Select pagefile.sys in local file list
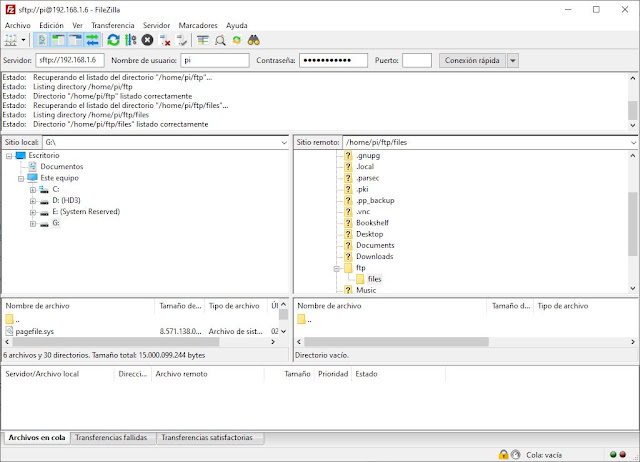 click(34, 331)
